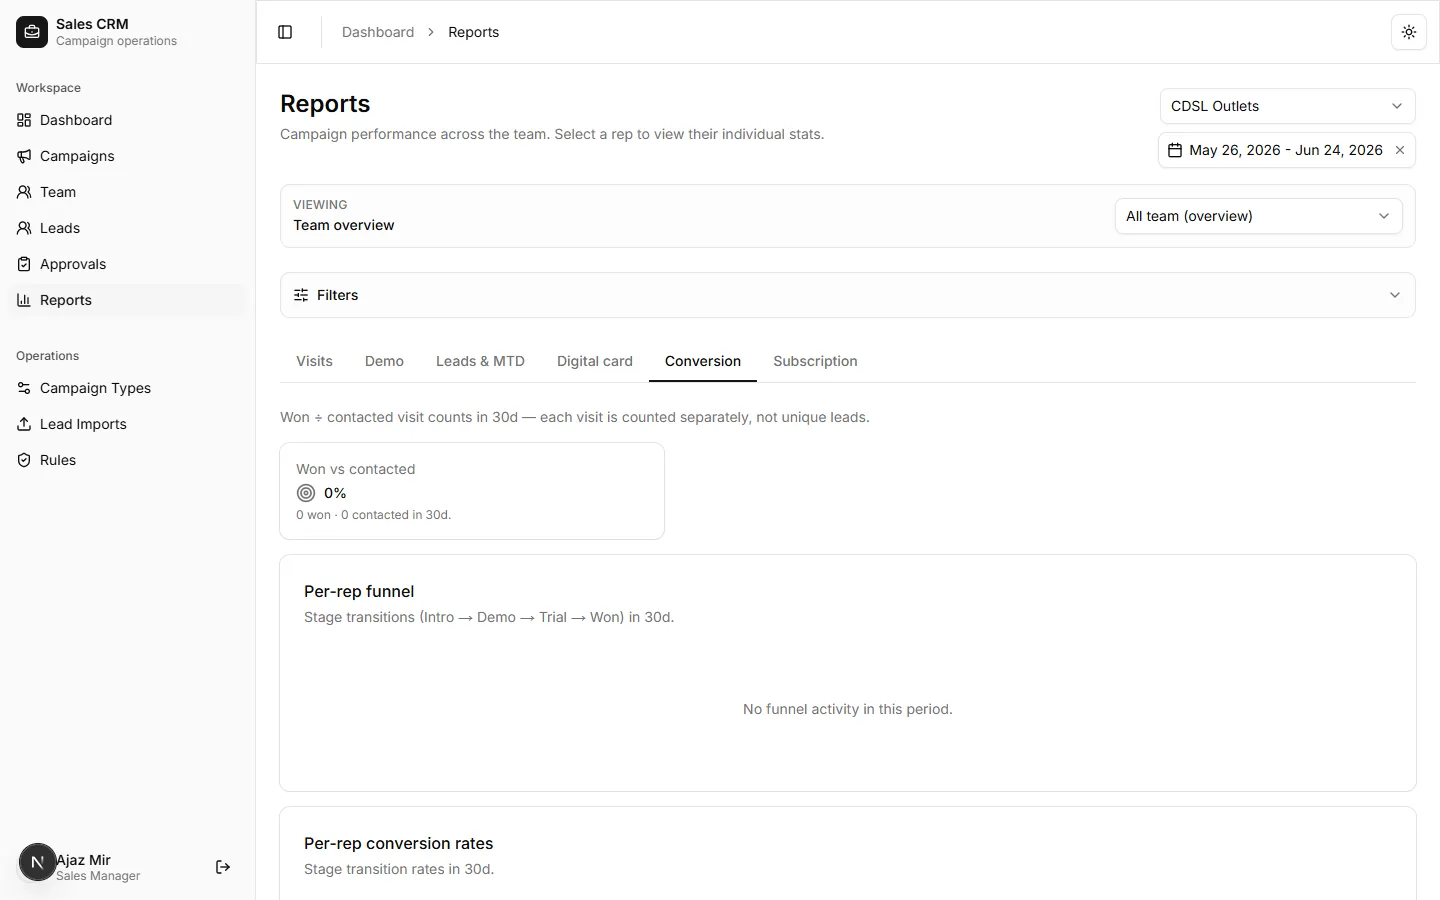The image size is (1440, 900).
Task: Click the Campaigns megaphone icon
Action: (24, 156)
